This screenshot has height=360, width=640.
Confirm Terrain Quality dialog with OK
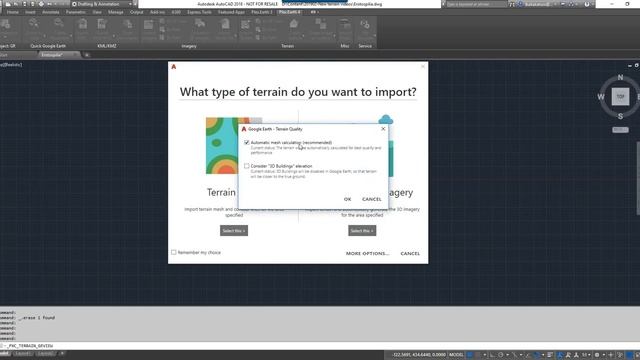[347, 199]
